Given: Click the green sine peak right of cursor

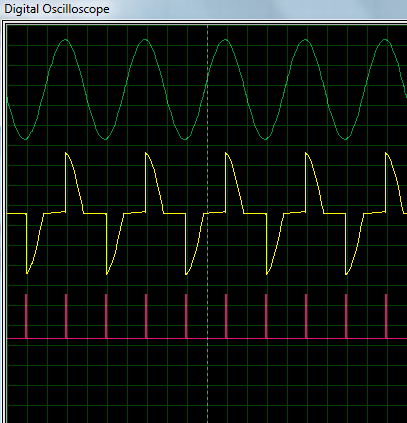Looking at the screenshot, I should point(226,40).
